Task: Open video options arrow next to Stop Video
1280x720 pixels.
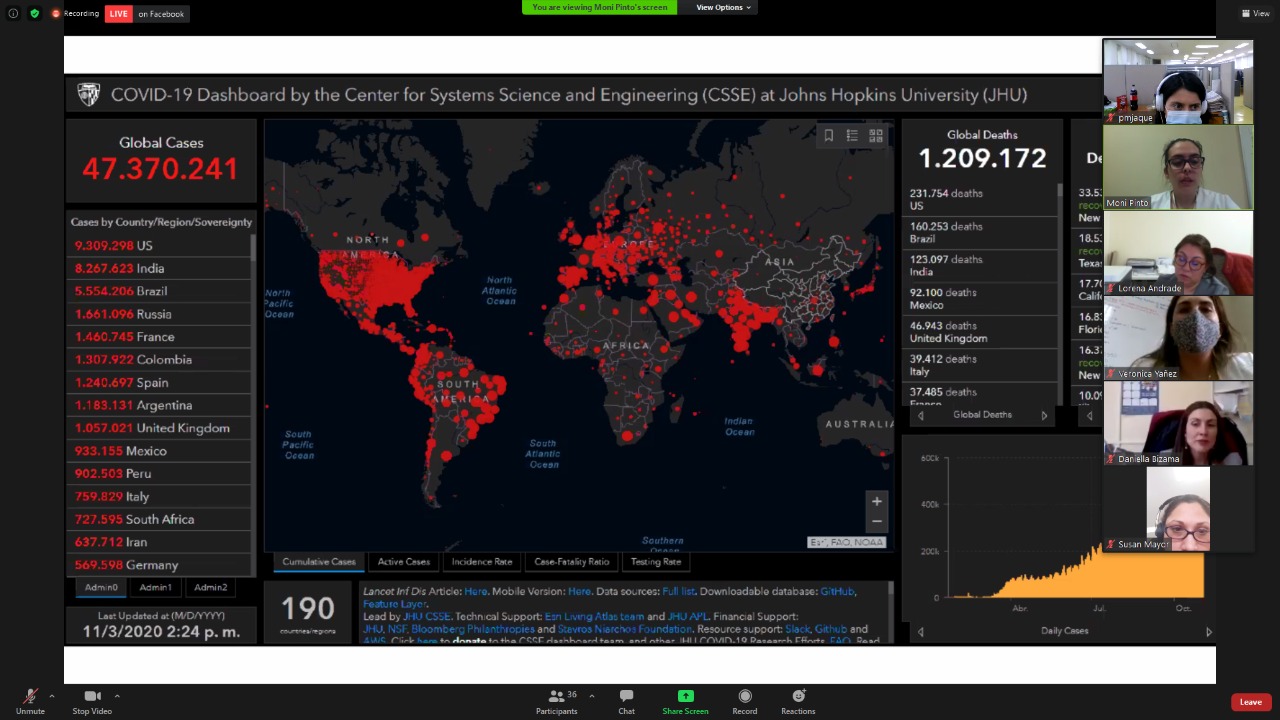Action: pyautogui.click(x=117, y=696)
